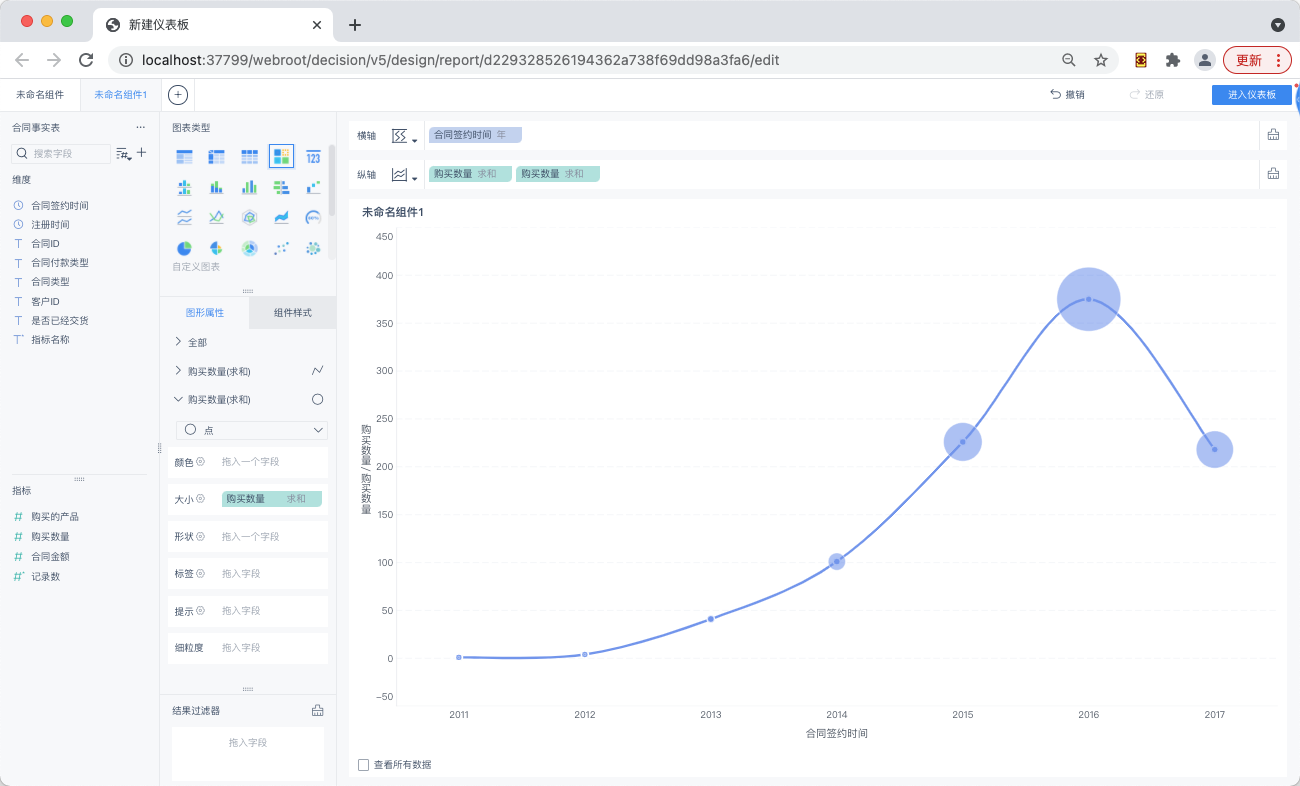Image resolution: width=1300 pixels, height=786 pixels.
Task: Collapse the second 购买数量(求和) point section
Action: coord(178,399)
